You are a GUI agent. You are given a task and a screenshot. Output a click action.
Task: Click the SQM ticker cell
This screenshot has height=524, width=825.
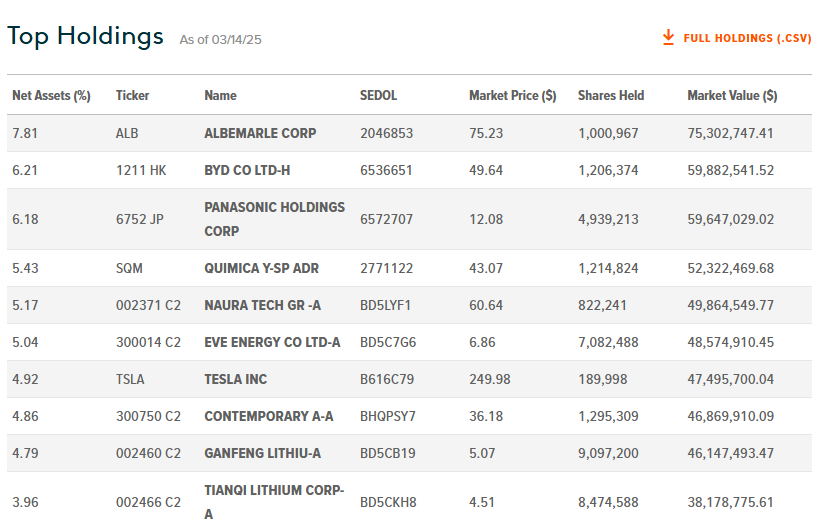pos(129,268)
